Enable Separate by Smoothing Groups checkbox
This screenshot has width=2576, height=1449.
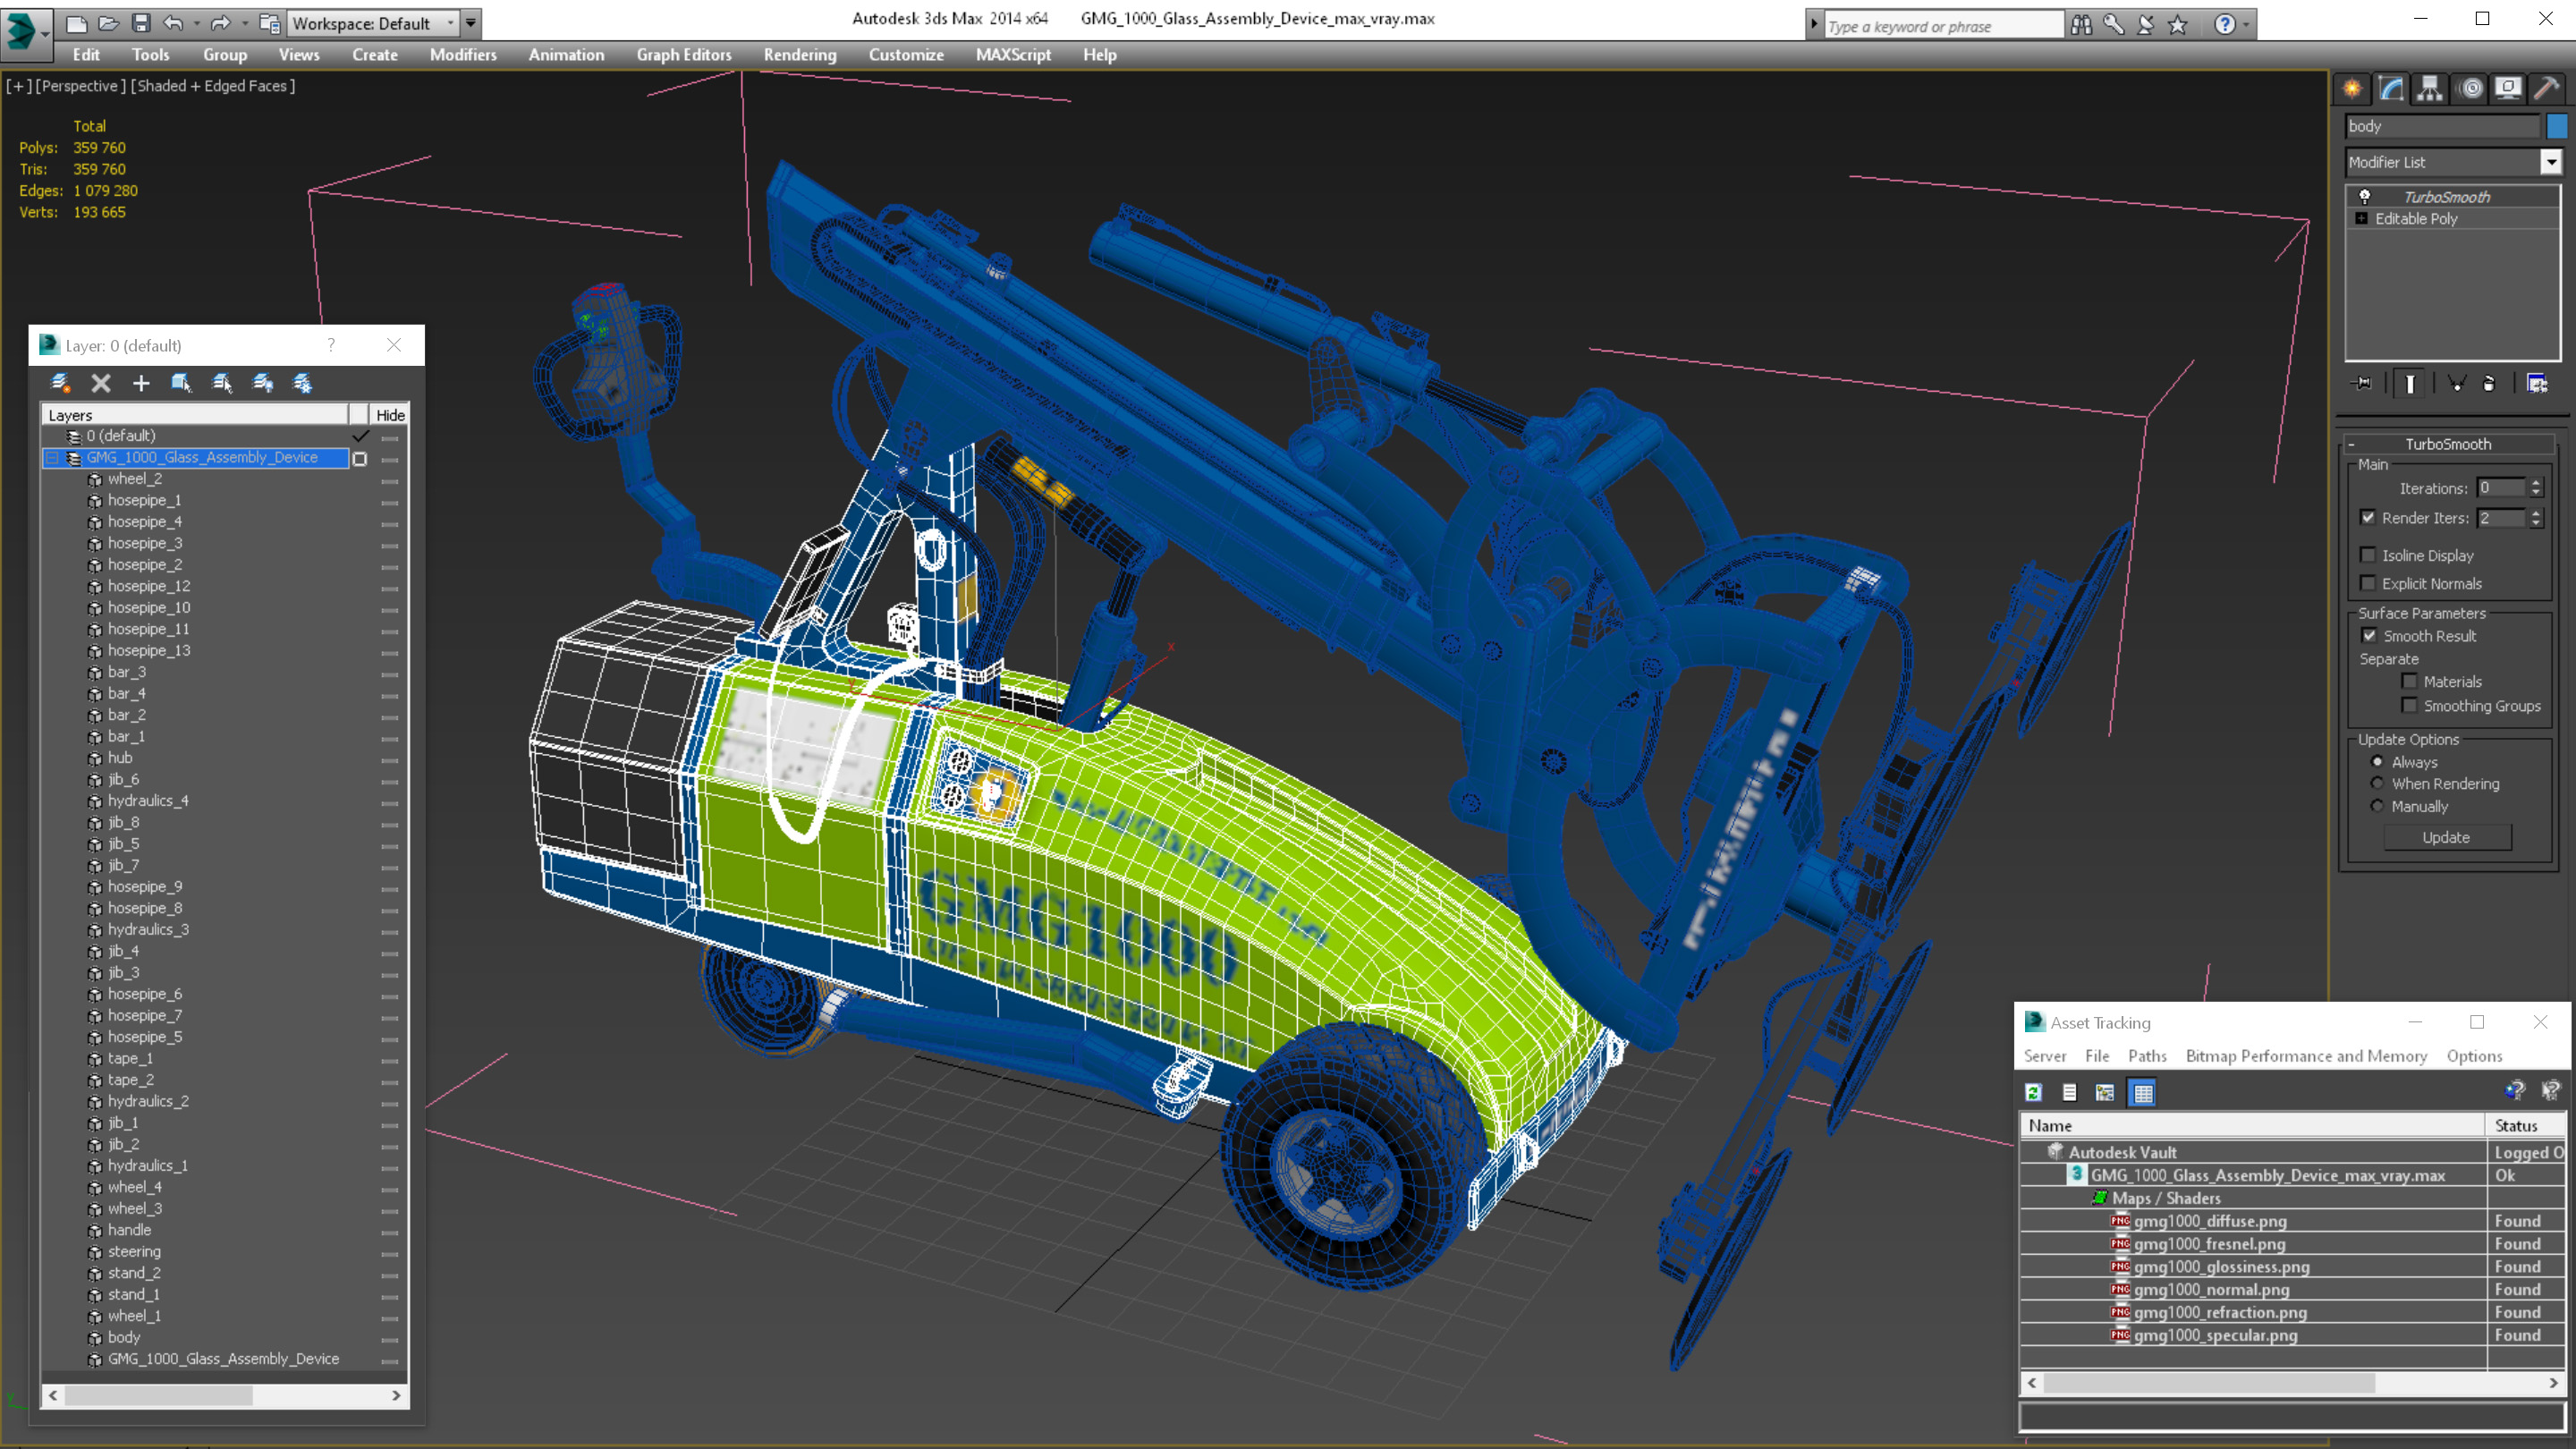2410,705
